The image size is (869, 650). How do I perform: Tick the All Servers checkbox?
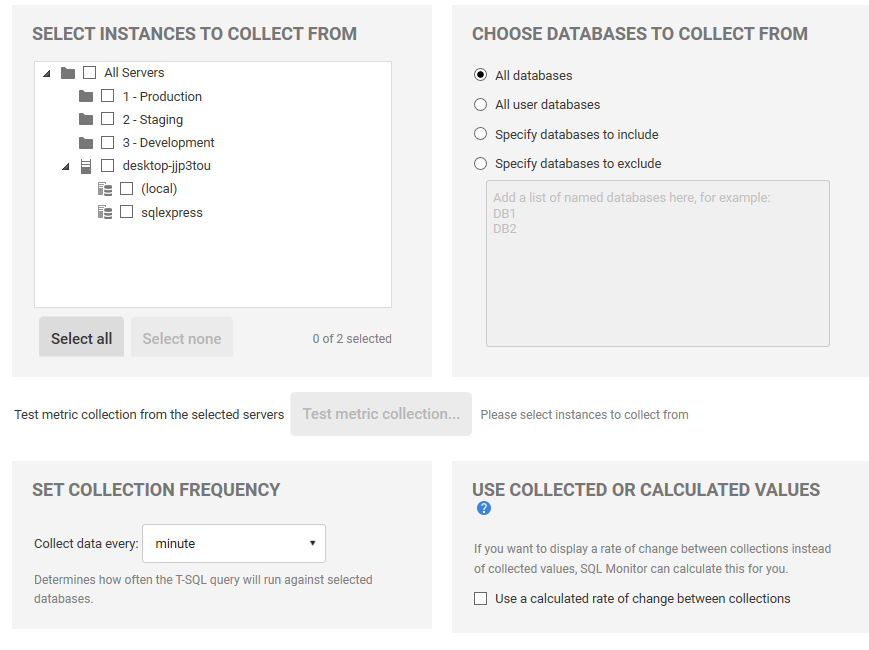90,73
